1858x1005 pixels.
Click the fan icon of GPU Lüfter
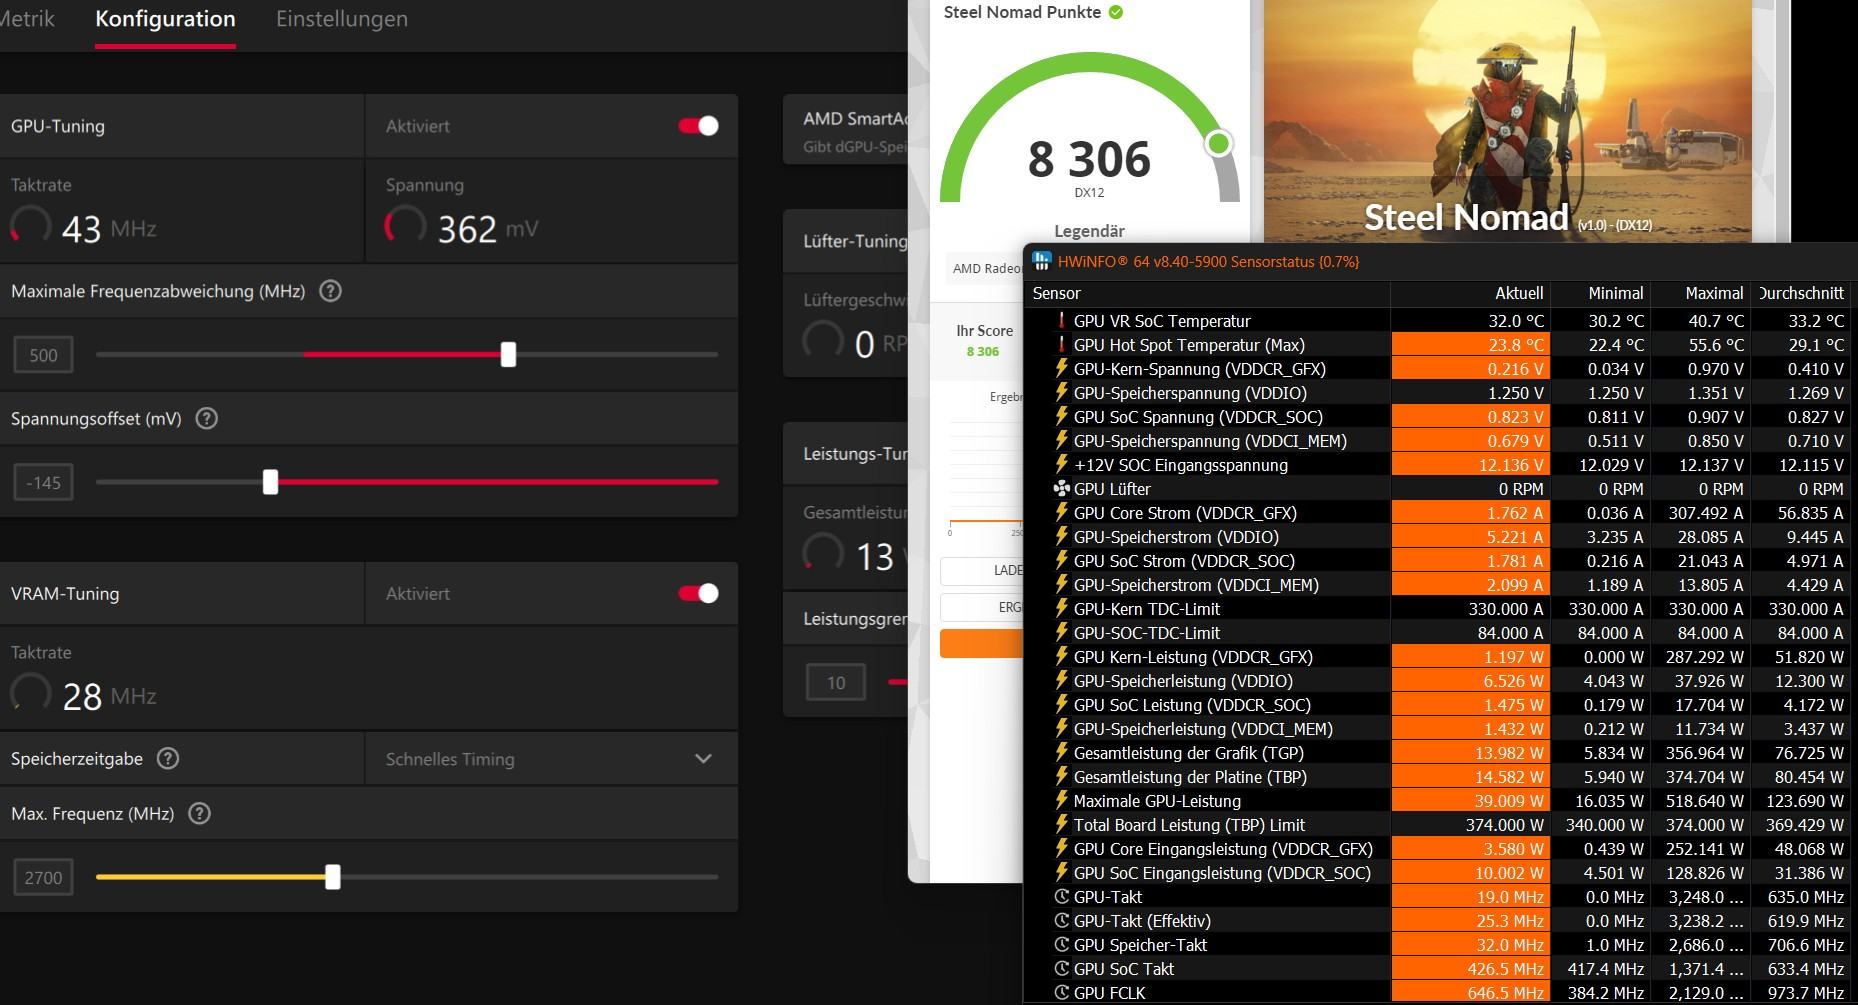pos(1062,488)
